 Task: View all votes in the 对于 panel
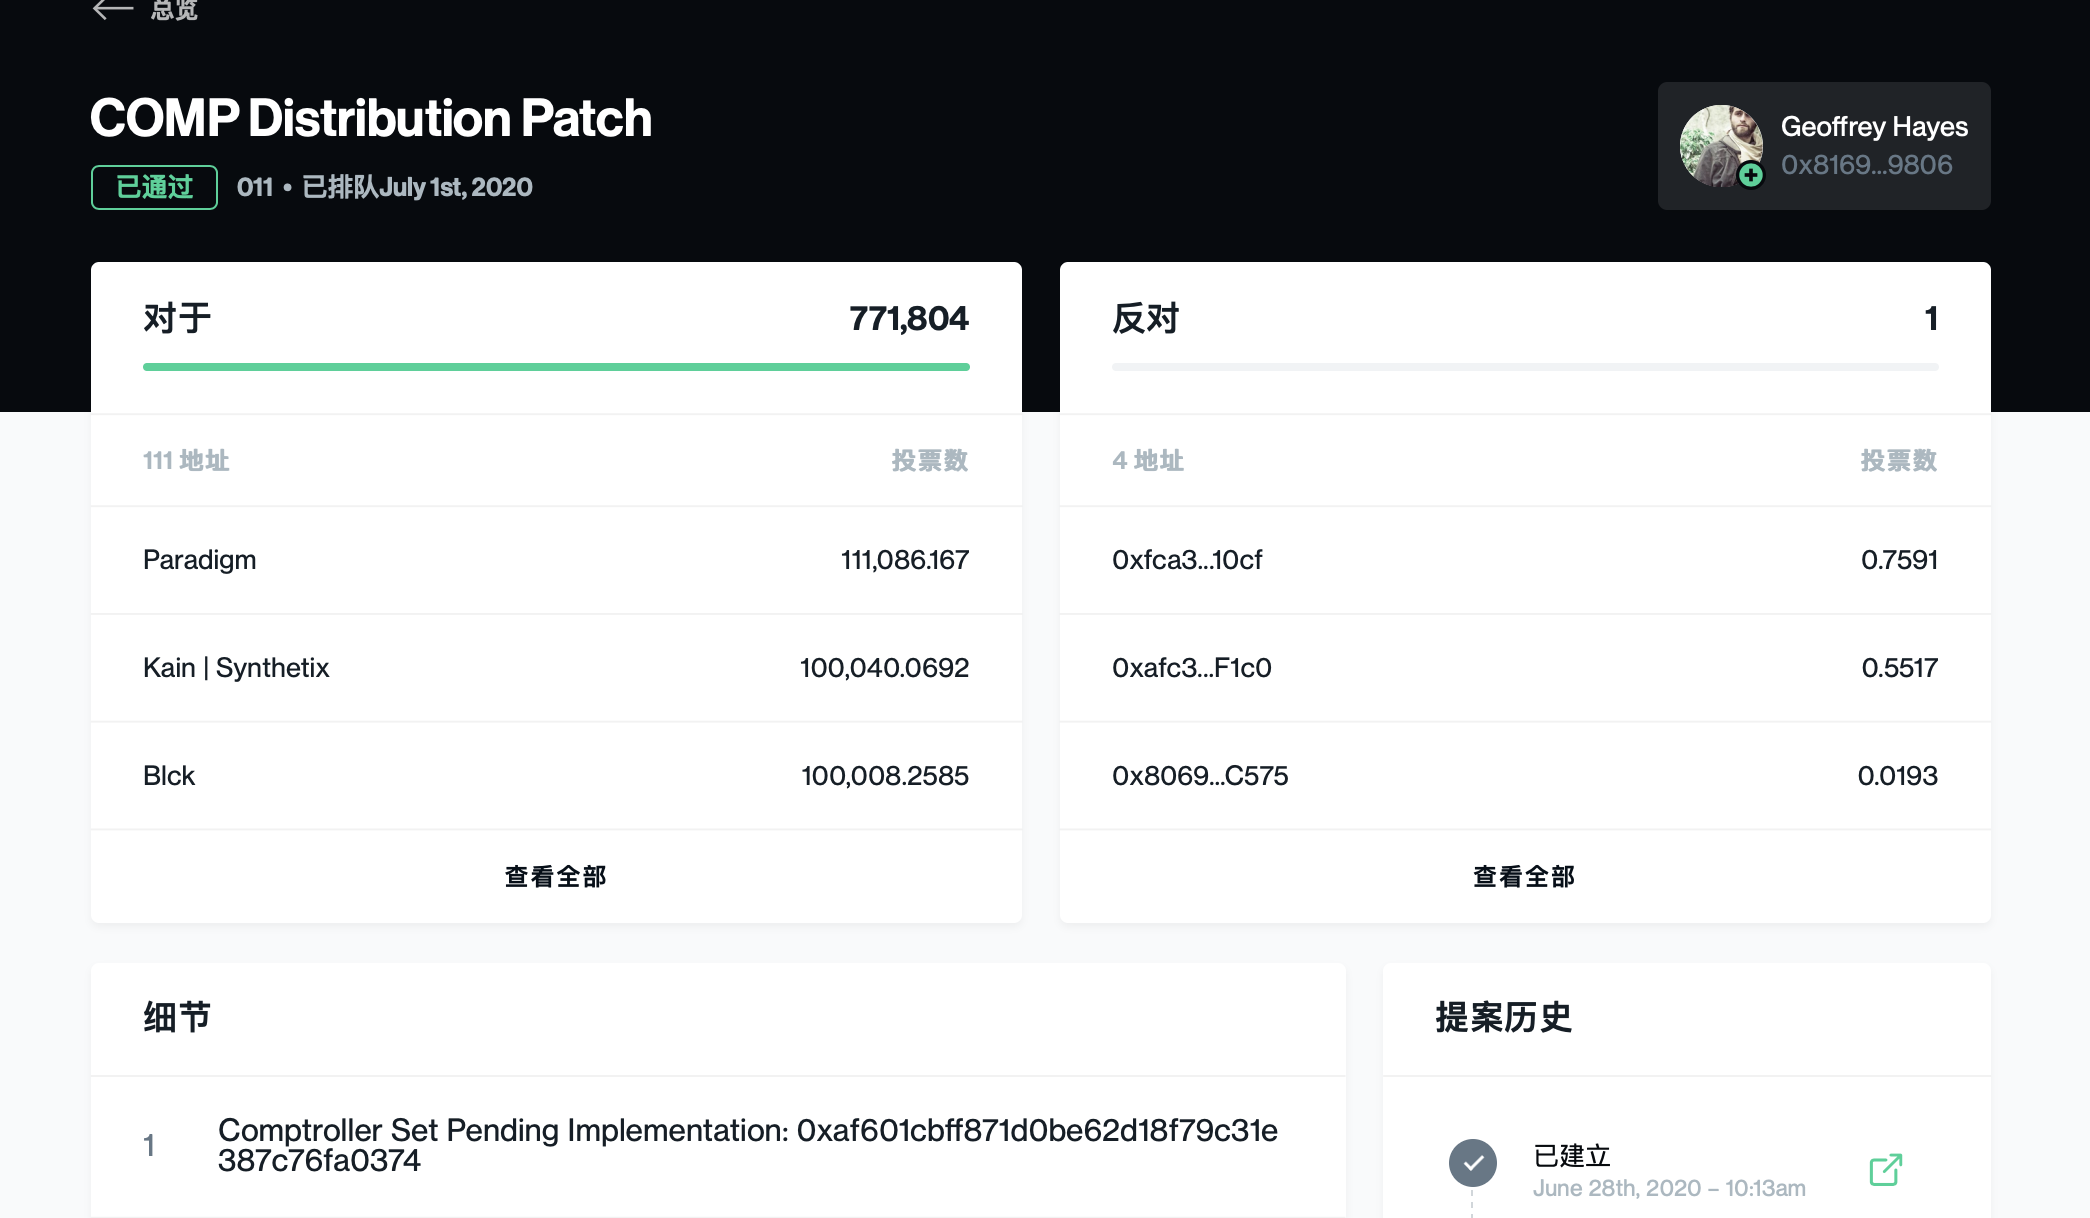tap(555, 876)
